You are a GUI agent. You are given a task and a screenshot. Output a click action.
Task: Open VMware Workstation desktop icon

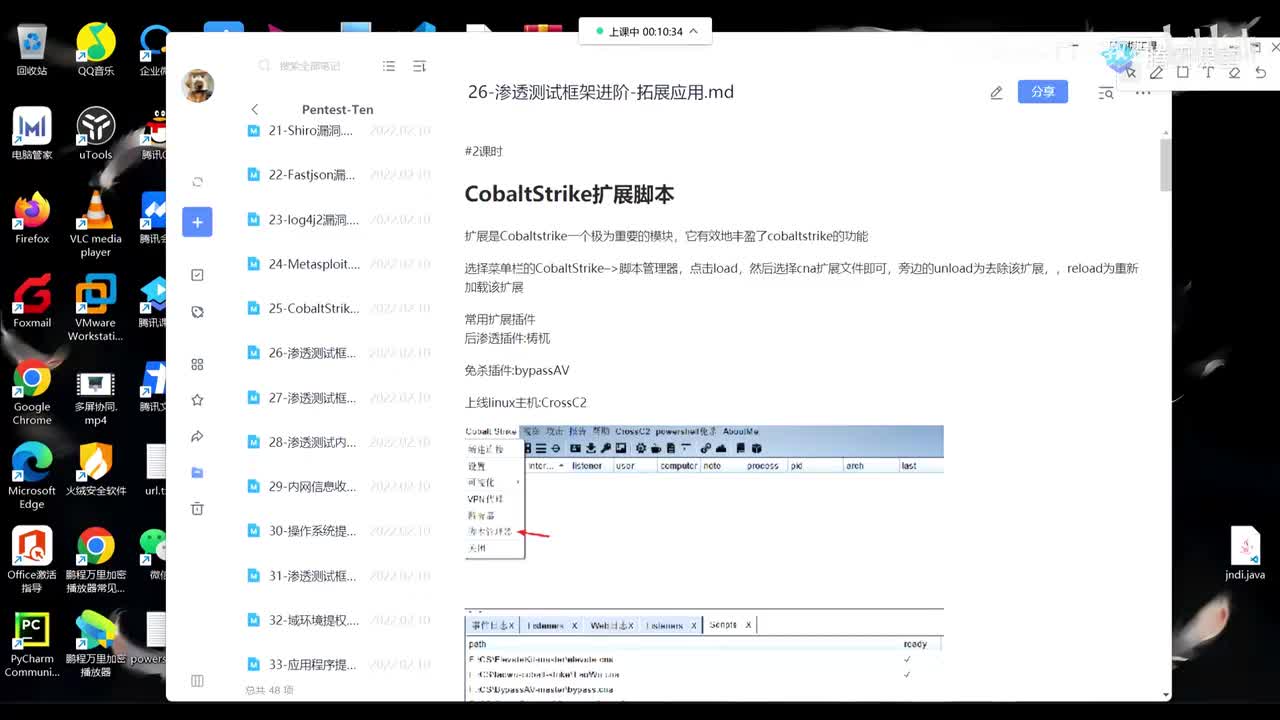[x=96, y=309]
